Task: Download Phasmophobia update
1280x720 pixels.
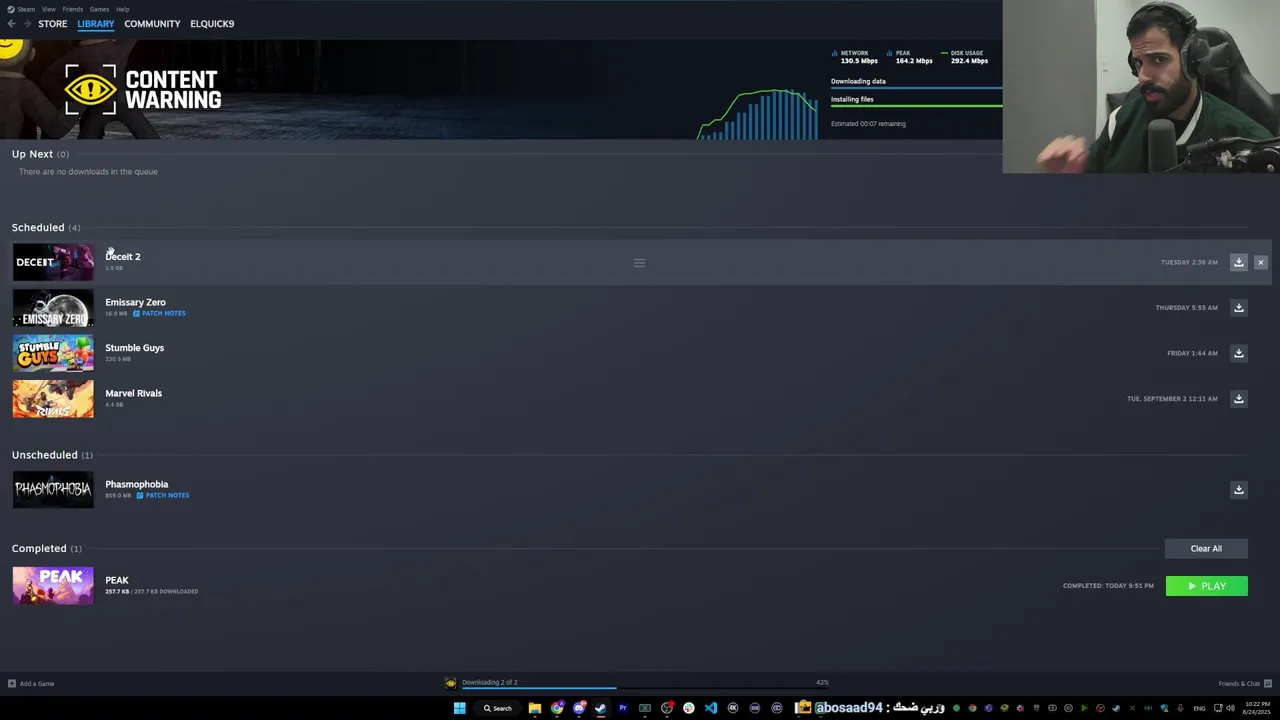Action: click(x=1238, y=490)
